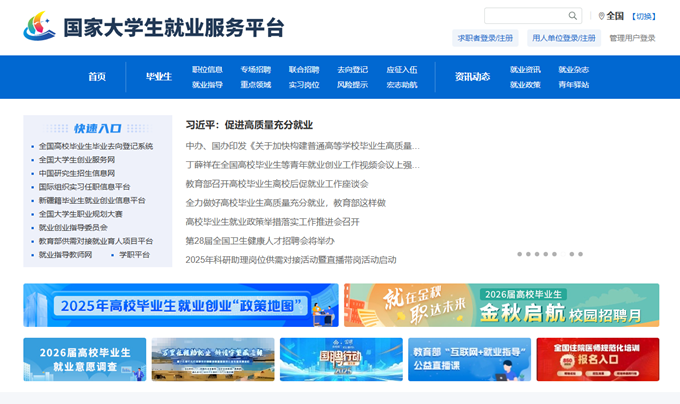680x404 pixels.
Task: Click the 国家大学生就业服务平台 site title
Action: click(173, 28)
